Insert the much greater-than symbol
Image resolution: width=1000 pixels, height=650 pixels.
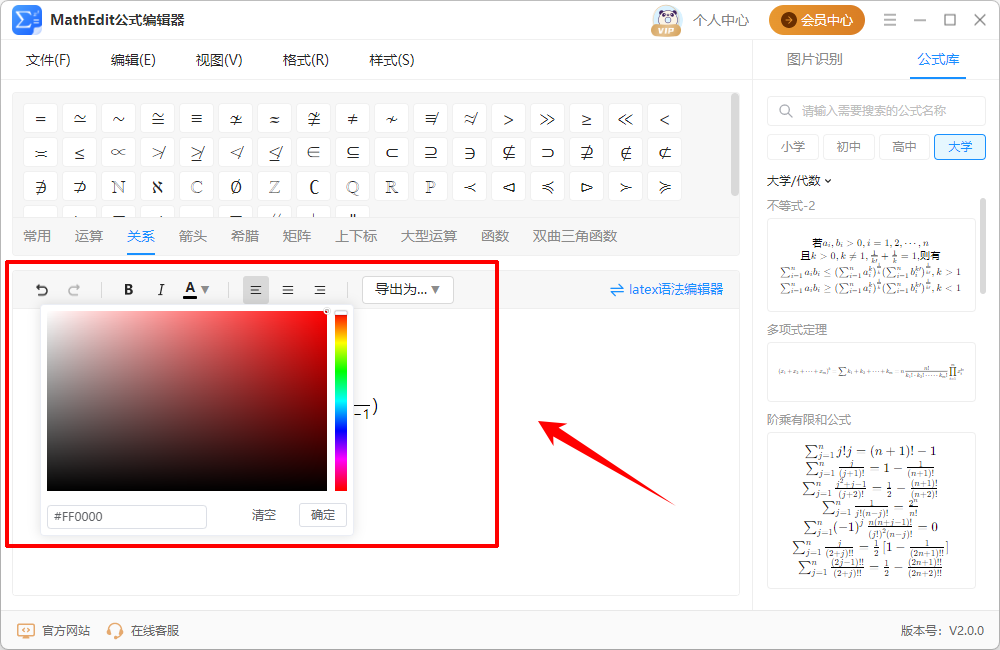coord(547,119)
